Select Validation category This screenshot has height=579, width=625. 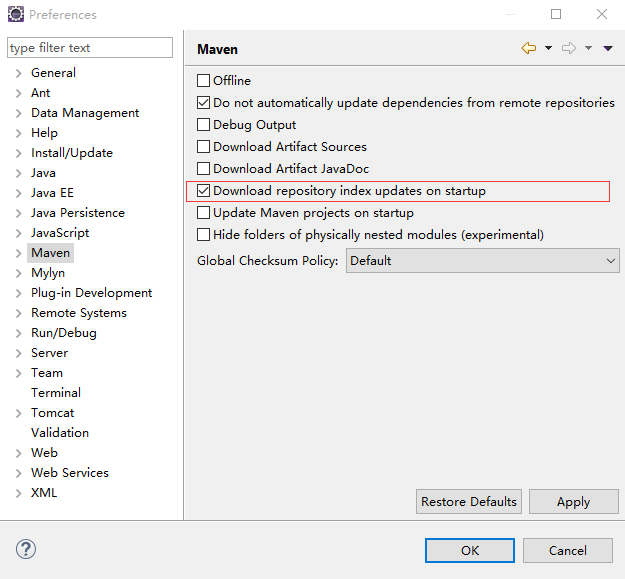(60, 433)
